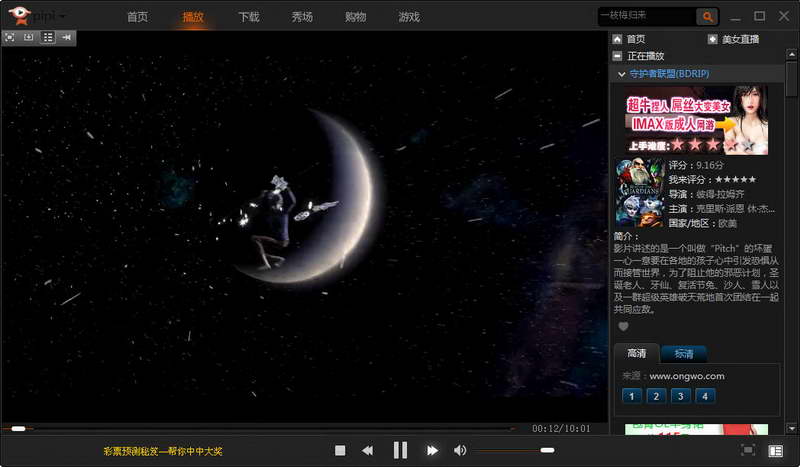Image resolution: width=800 pixels, height=467 pixels.
Task: Click the plus icon beside 美女直播
Action: pos(712,39)
